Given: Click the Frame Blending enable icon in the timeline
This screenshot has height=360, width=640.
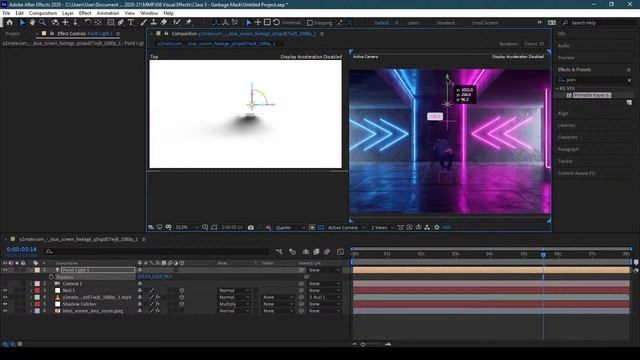Looking at the screenshot, I should 316,252.
